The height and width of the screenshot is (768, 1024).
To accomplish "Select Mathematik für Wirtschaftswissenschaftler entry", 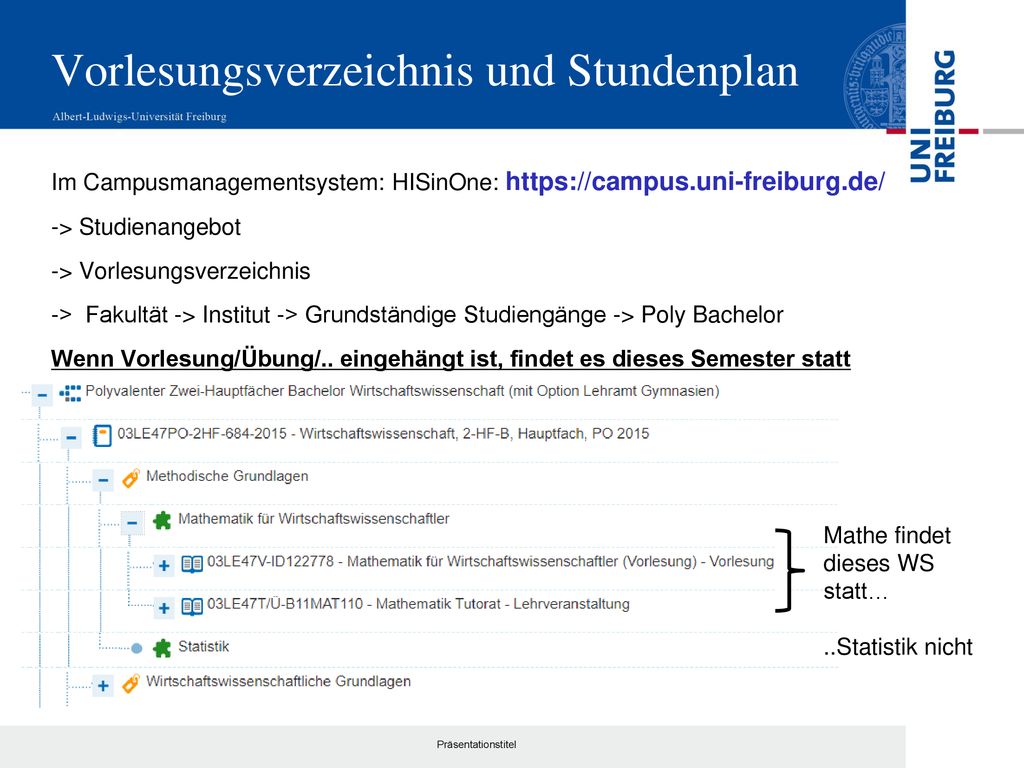I will (x=313, y=519).
